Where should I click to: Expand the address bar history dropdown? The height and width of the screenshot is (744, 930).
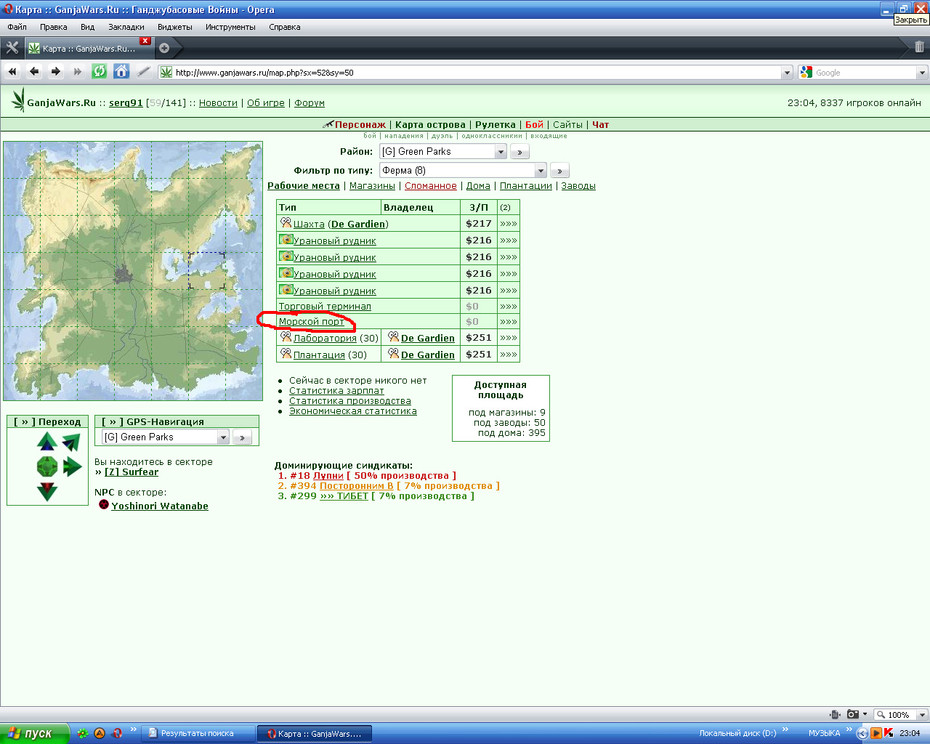pyautogui.click(x=787, y=72)
